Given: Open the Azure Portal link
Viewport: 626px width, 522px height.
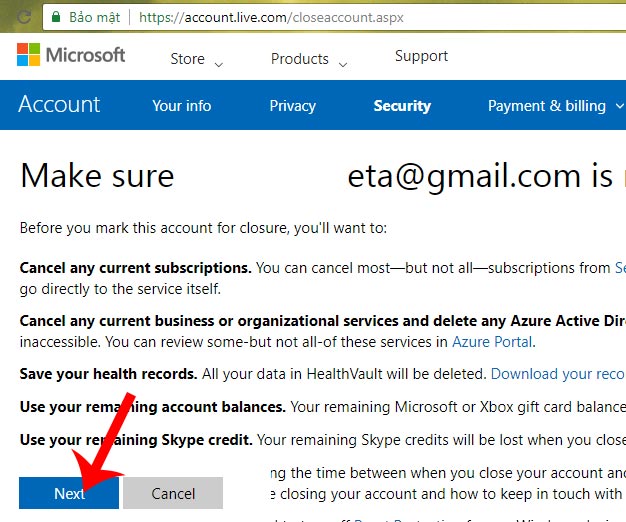Looking at the screenshot, I should 493,342.
